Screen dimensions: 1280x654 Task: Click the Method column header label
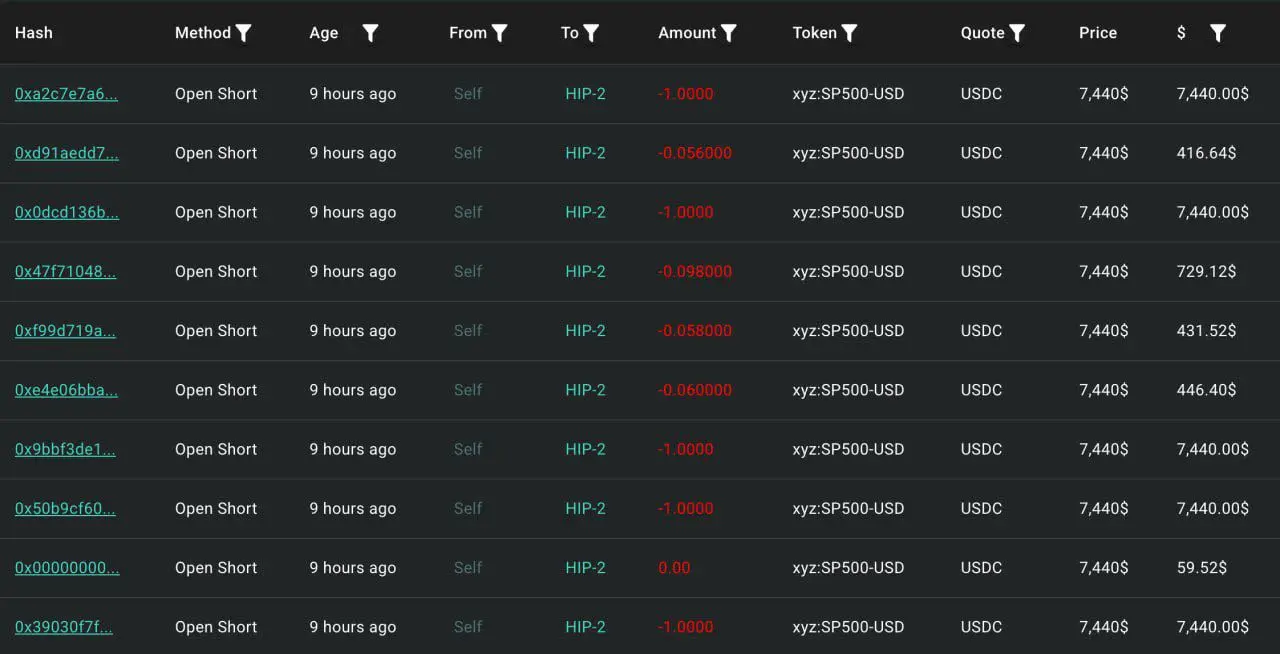[203, 33]
